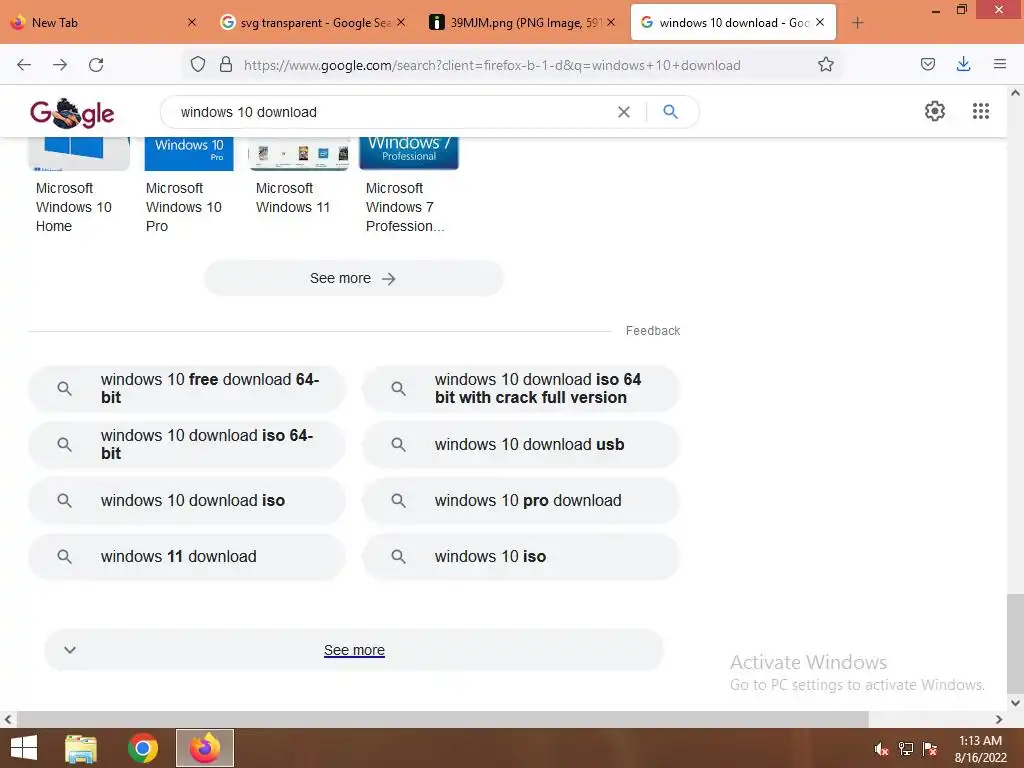The width and height of the screenshot is (1024, 768).
Task: Reload the current page
Action: point(96,65)
